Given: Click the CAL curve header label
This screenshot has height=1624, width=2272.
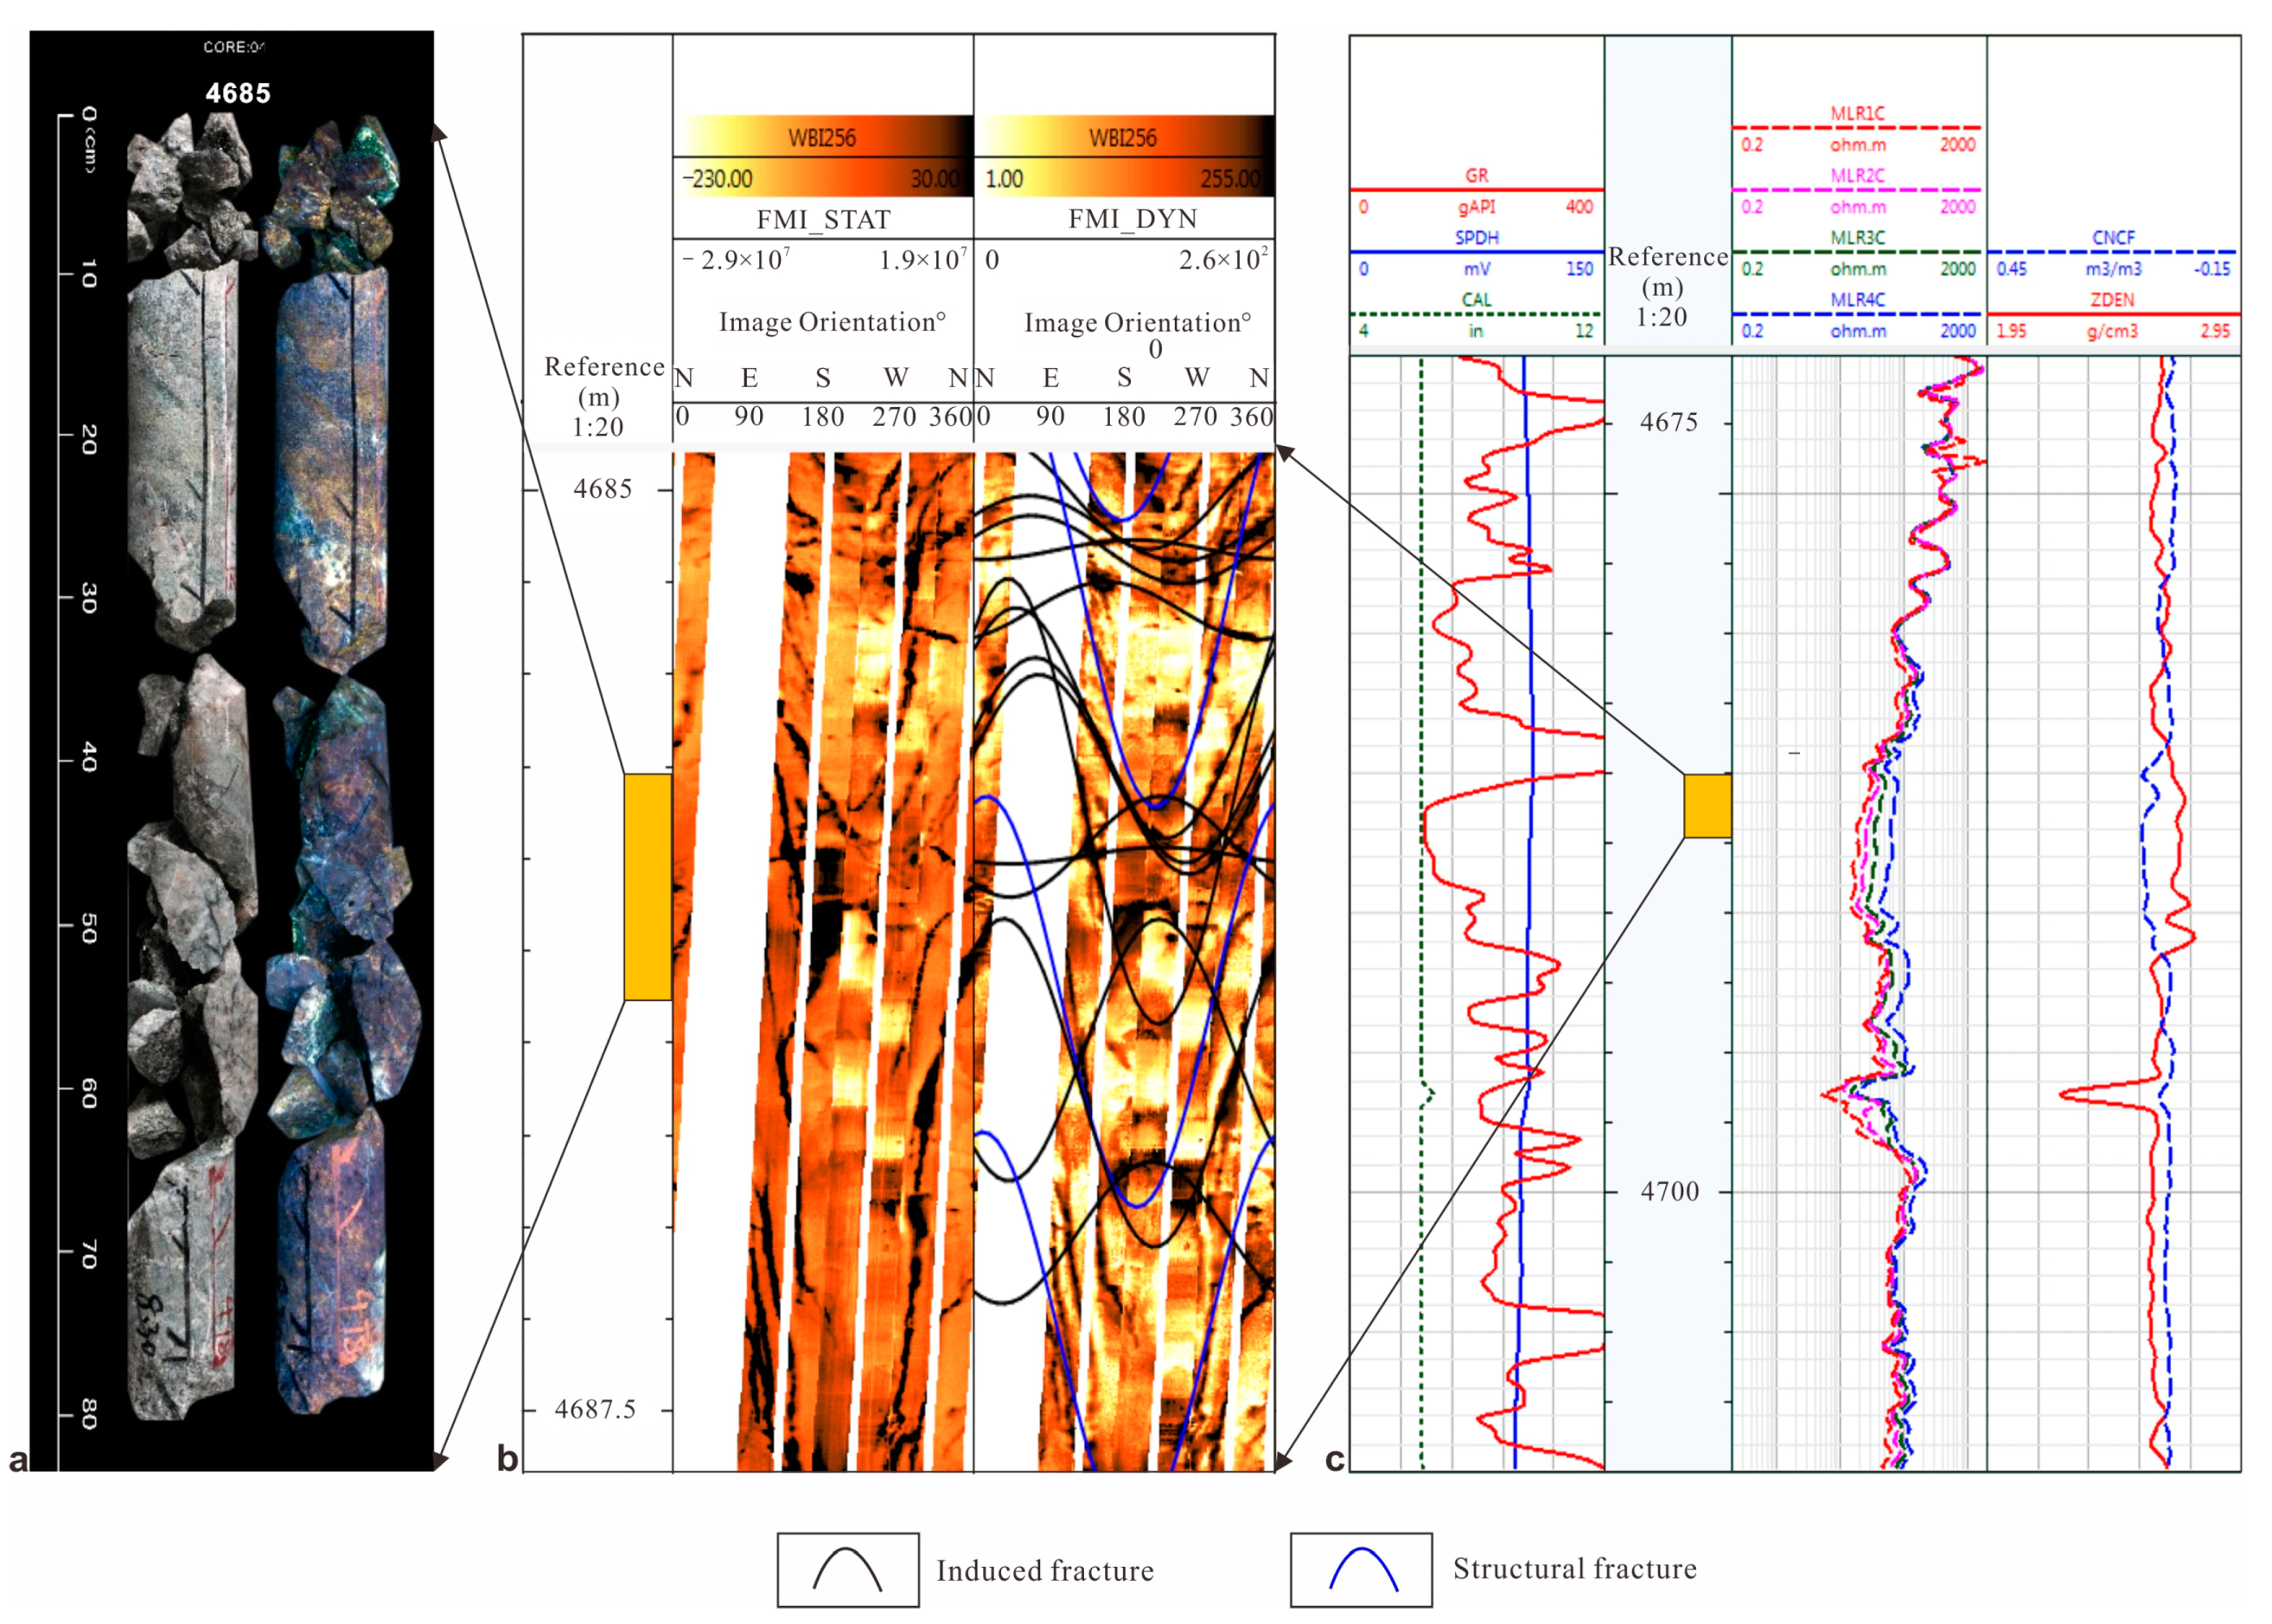Looking at the screenshot, I should pyautogui.click(x=1476, y=299).
